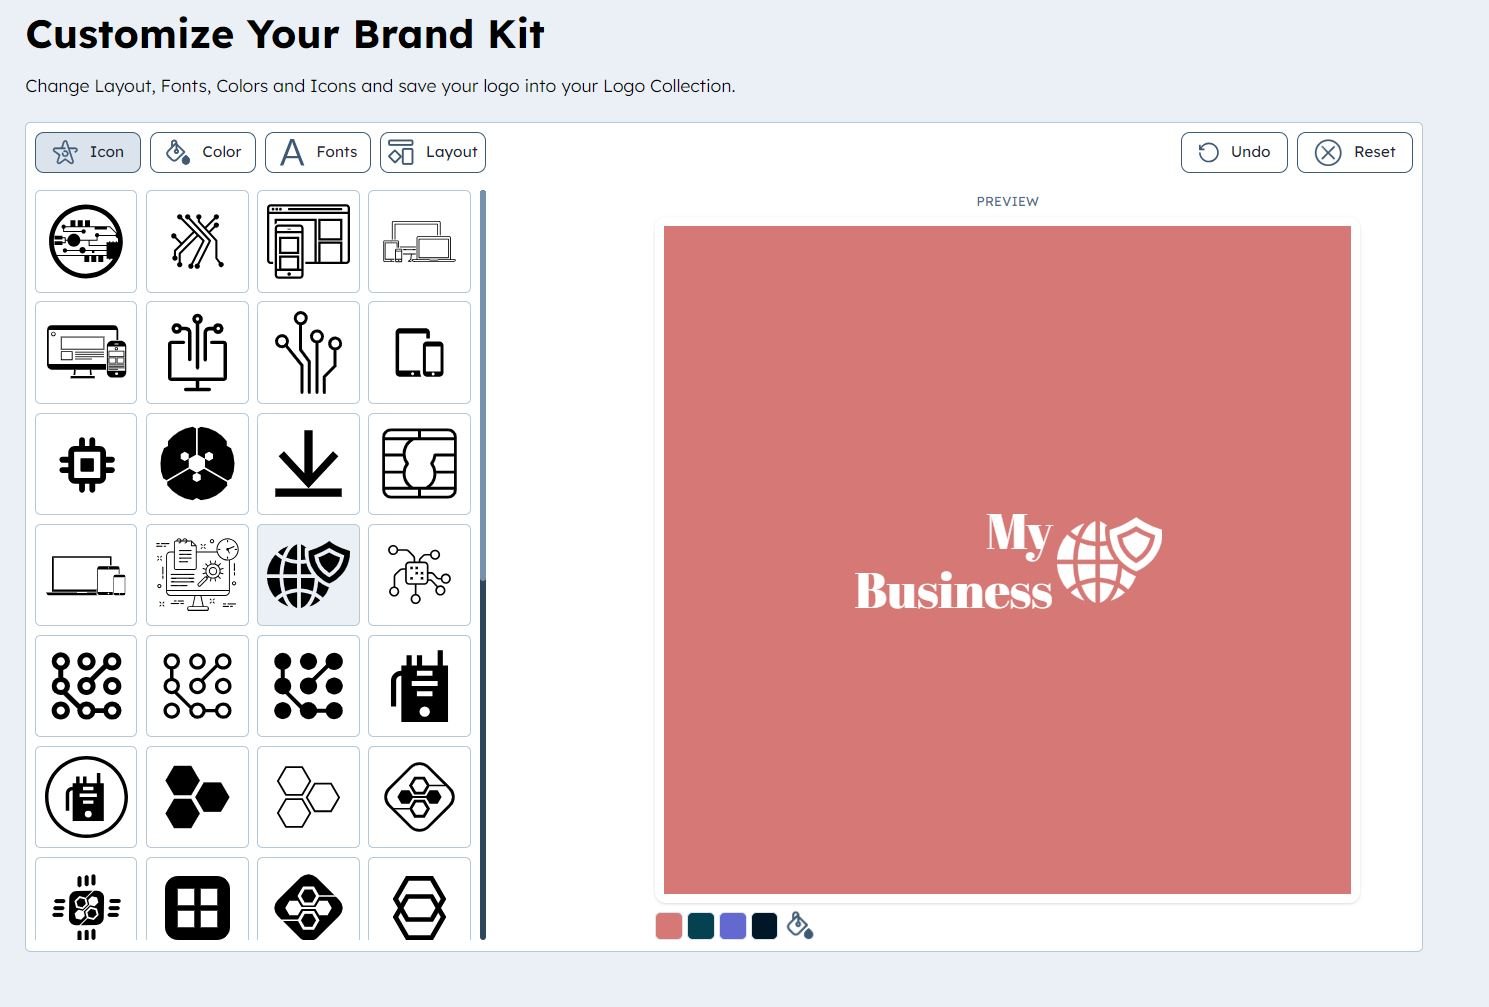Select the SIM card chip icon

(419, 464)
